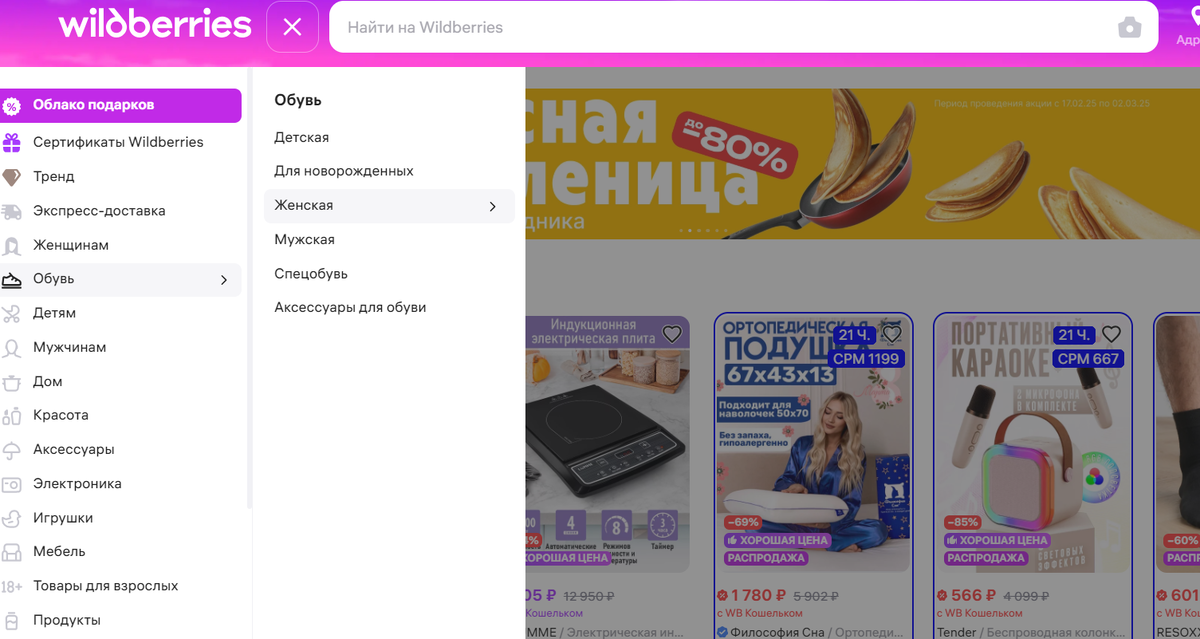Add the orthopedic pillow to favorites
The width and height of the screenshot is (1200, 639).
pyautogui.click(x=891, y=334)
